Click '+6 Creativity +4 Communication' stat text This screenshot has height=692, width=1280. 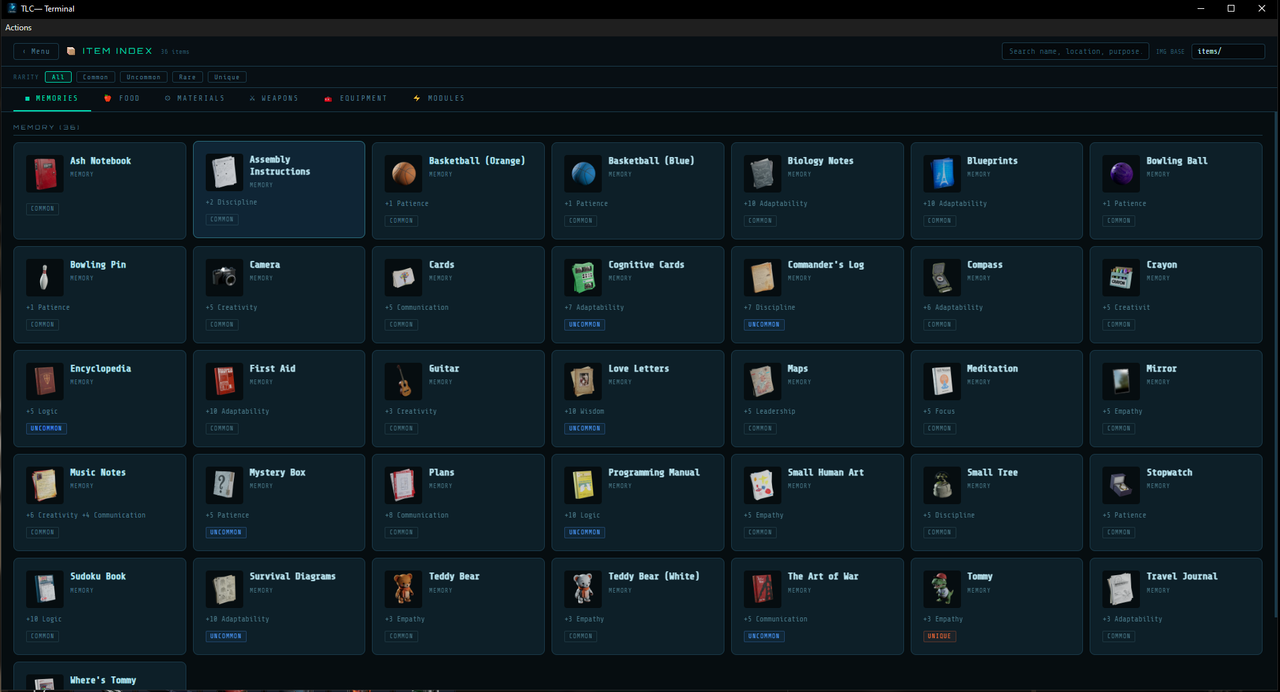pos(86,515)
